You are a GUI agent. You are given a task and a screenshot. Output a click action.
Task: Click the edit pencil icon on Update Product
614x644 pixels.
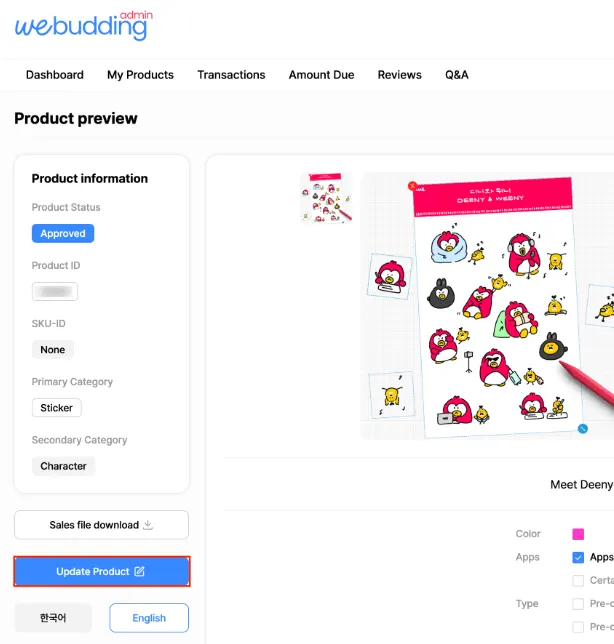coord(140,571)
